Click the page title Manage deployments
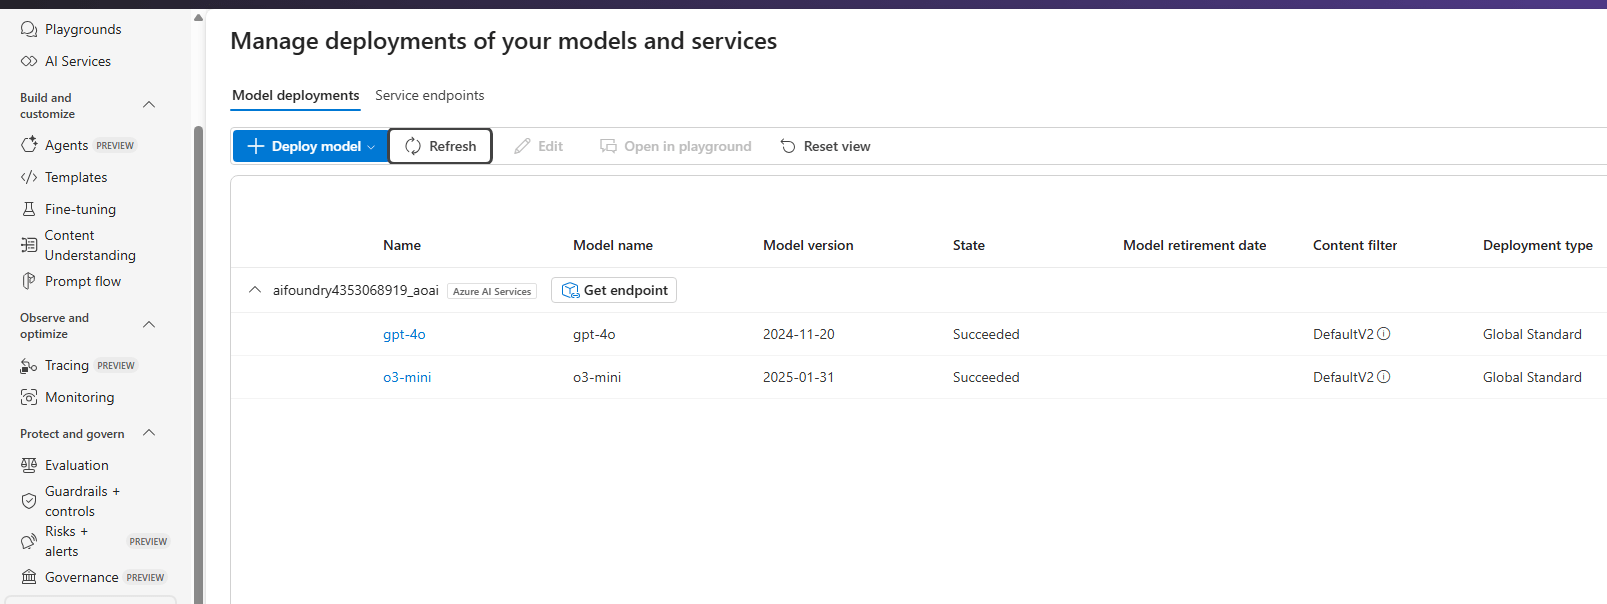 point(504,41)
